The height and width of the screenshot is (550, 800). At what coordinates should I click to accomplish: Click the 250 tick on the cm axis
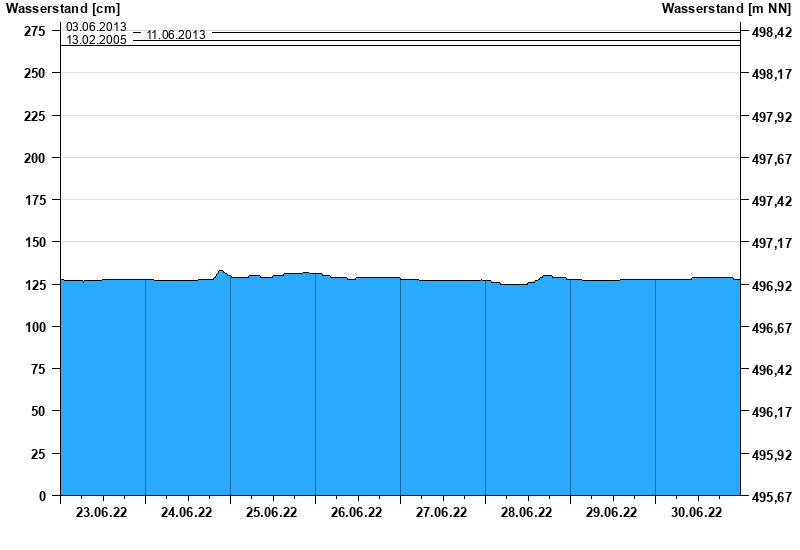pos(34,74)
